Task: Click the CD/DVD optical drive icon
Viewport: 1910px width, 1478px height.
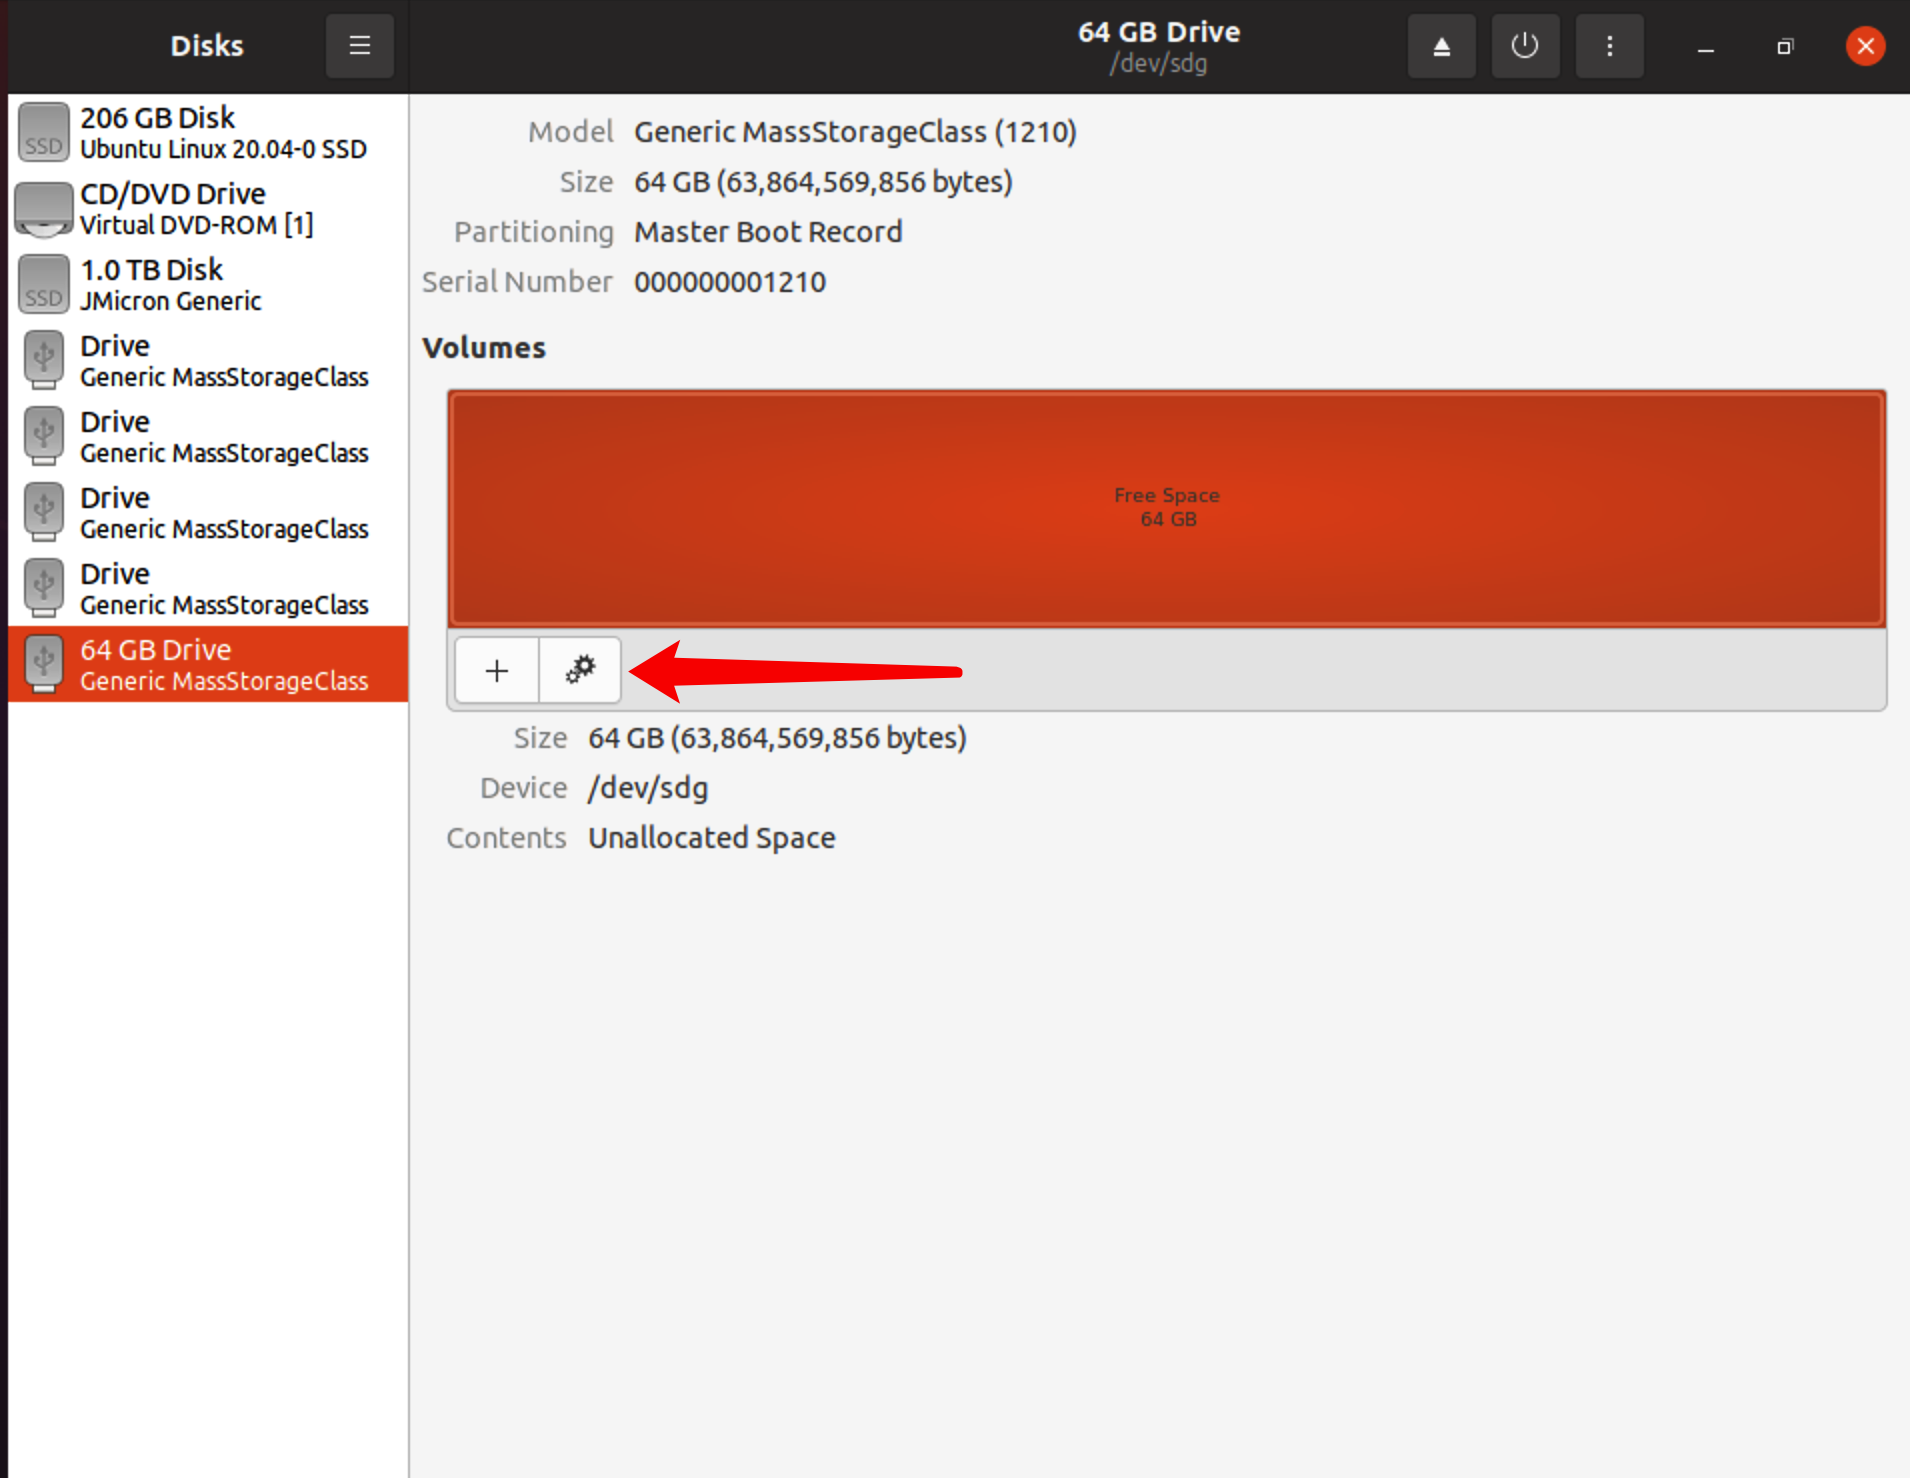Action: pyautogui.click(x=44, y=209)
